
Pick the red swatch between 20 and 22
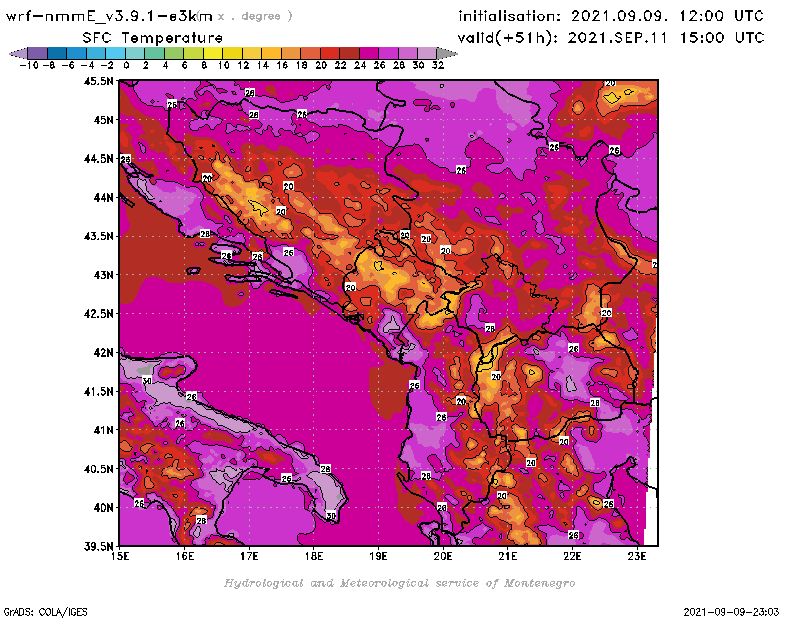(330, 53)
